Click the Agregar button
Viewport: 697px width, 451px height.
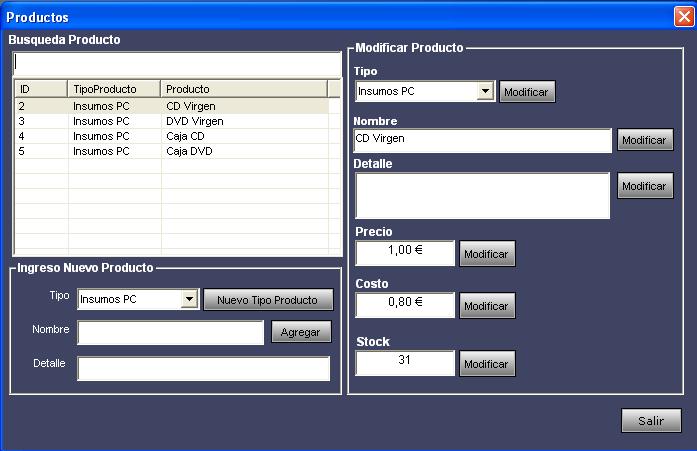[x=301, y=332]
